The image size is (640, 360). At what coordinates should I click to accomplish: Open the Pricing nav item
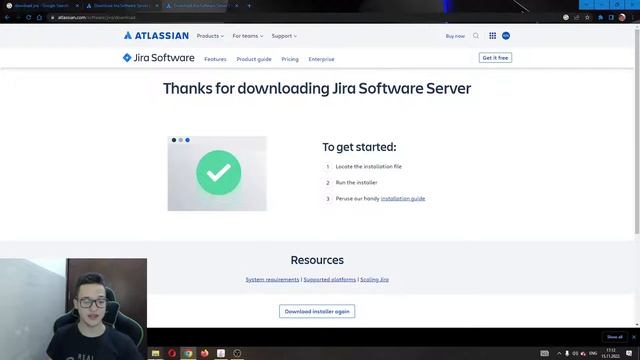point(290,59)
